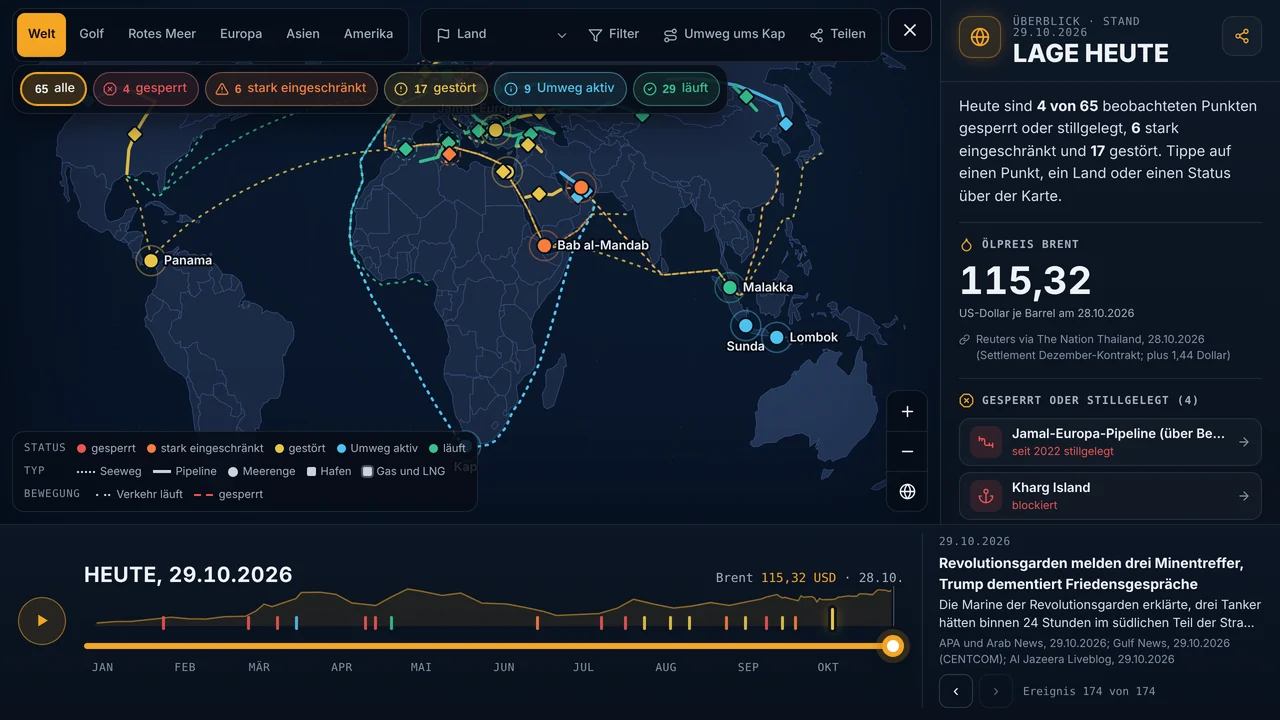Reset map to globe view
Viewport: 1280px width, 720px height.
pos(907,491)
